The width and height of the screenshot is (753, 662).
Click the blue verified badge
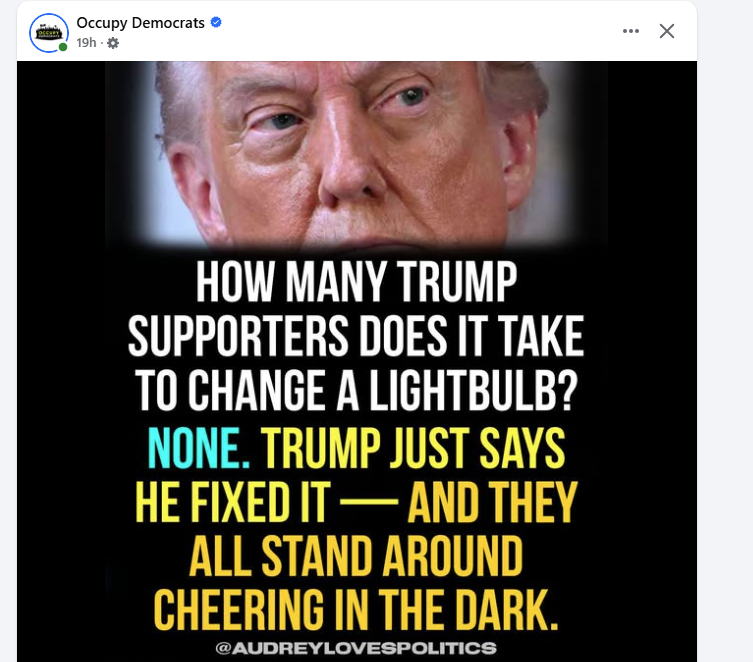click(216, 22)
